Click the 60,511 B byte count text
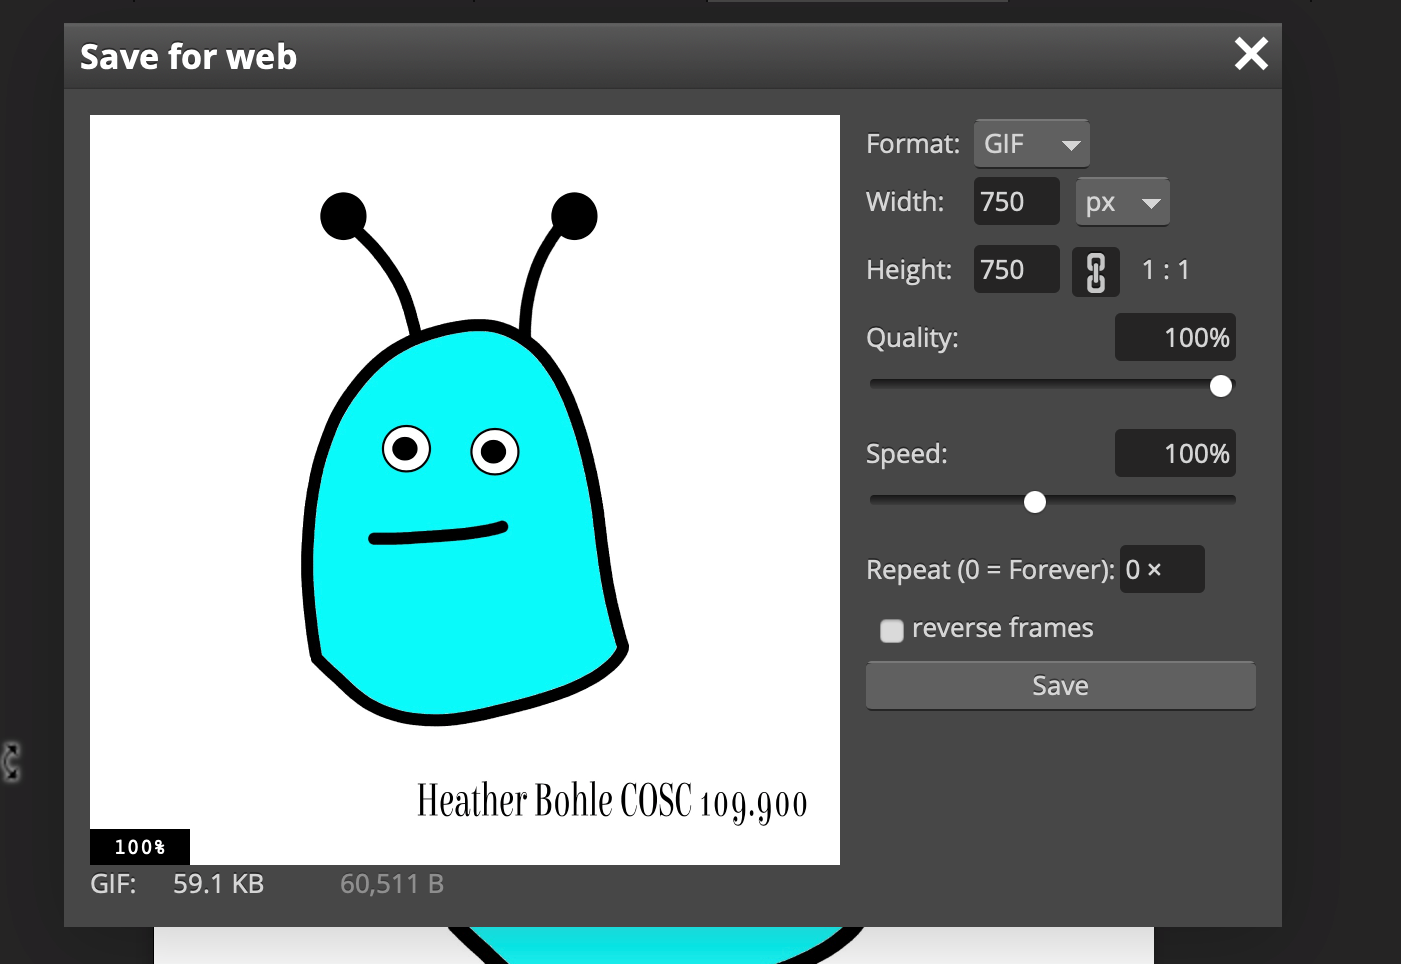The width and height of the screenshot is (1401, 964). click(391, 884)
